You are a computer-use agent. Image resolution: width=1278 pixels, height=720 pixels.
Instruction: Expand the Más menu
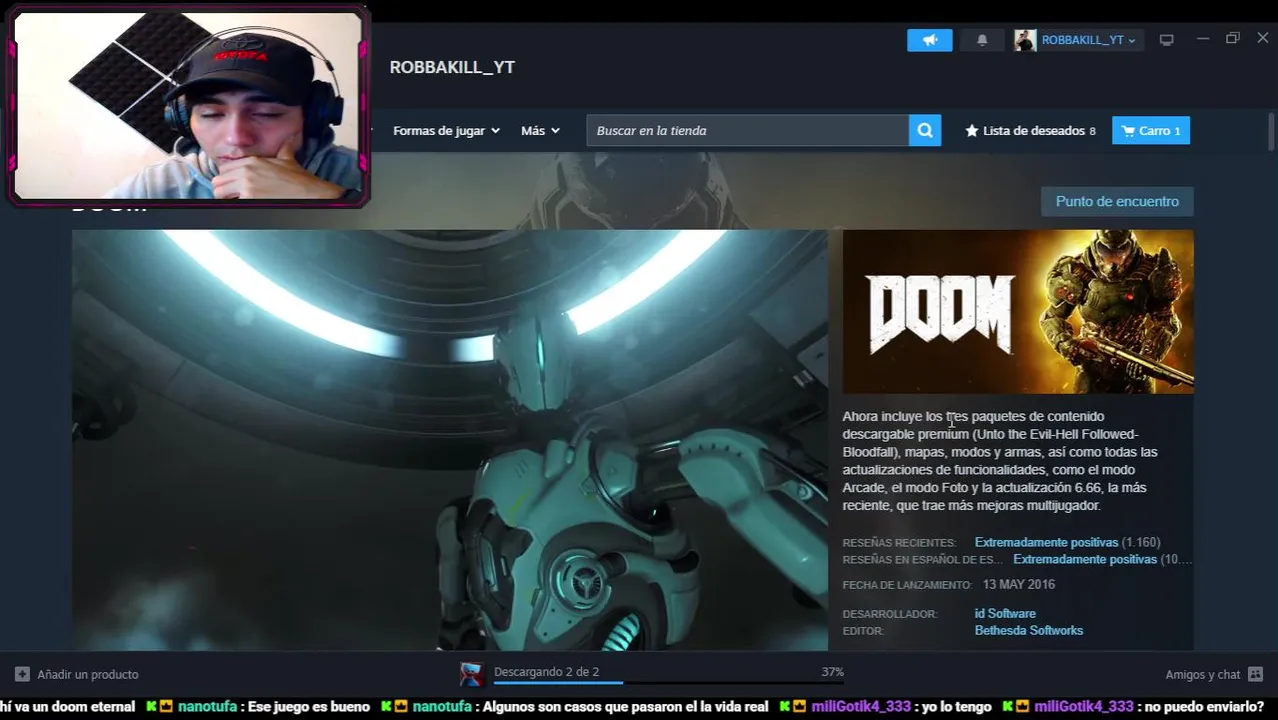pyautogui.click(x=540, y=131)
